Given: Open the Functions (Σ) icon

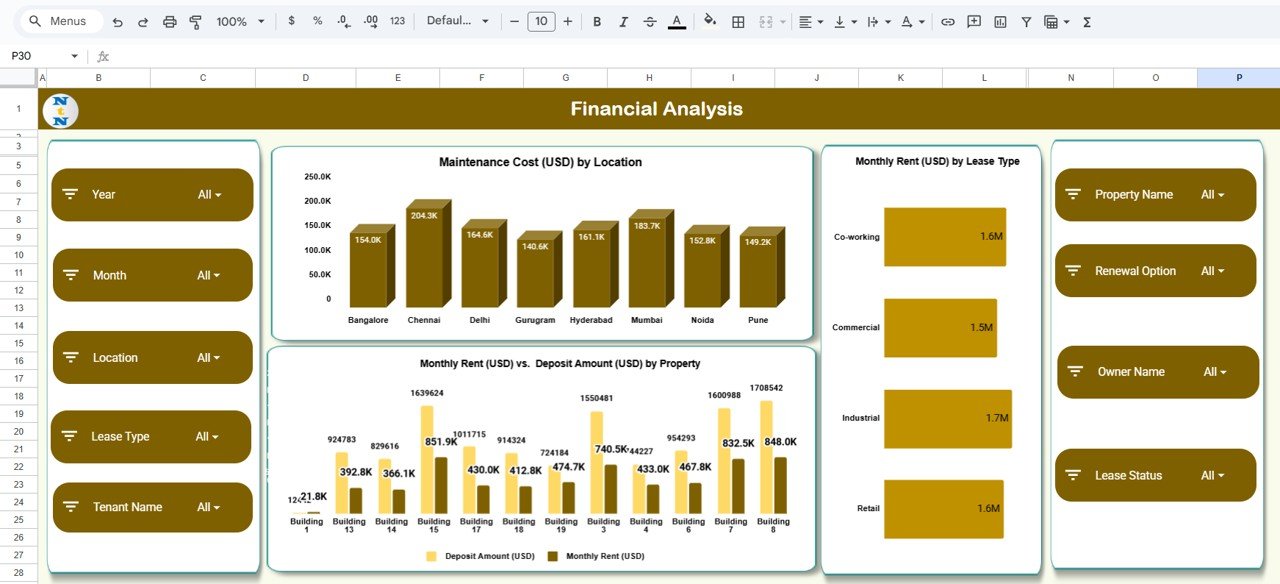Looking at the screenshot, I should point(1085,21).
